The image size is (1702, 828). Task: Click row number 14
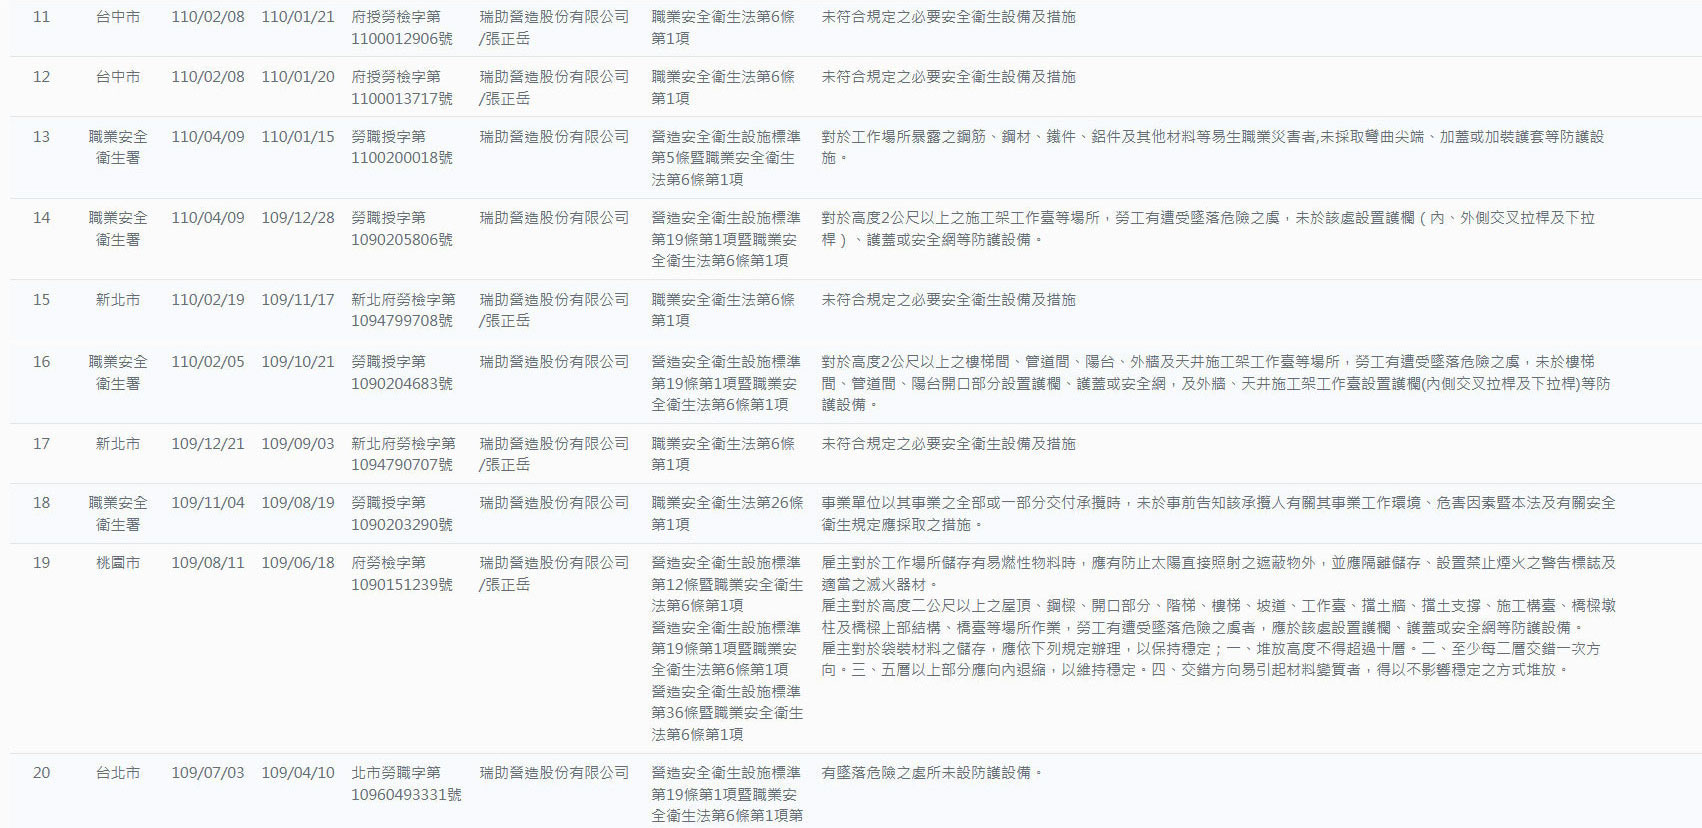click(41, 218)
